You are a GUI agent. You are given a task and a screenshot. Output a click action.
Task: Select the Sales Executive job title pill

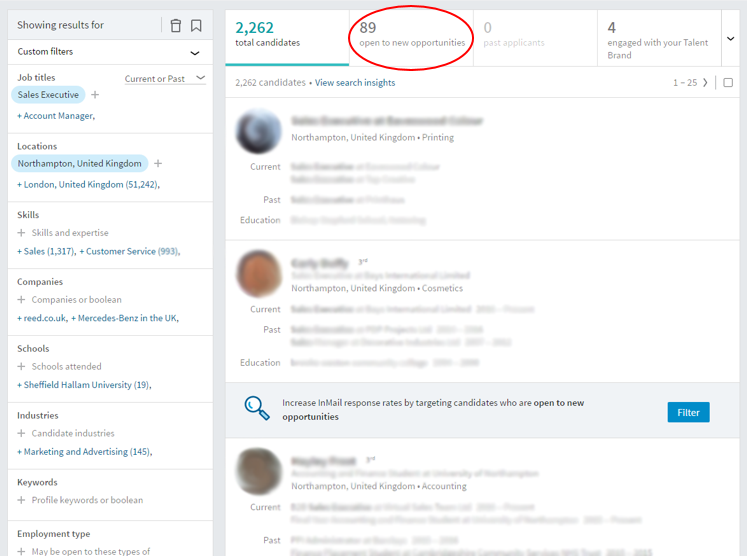pos(48,95)
